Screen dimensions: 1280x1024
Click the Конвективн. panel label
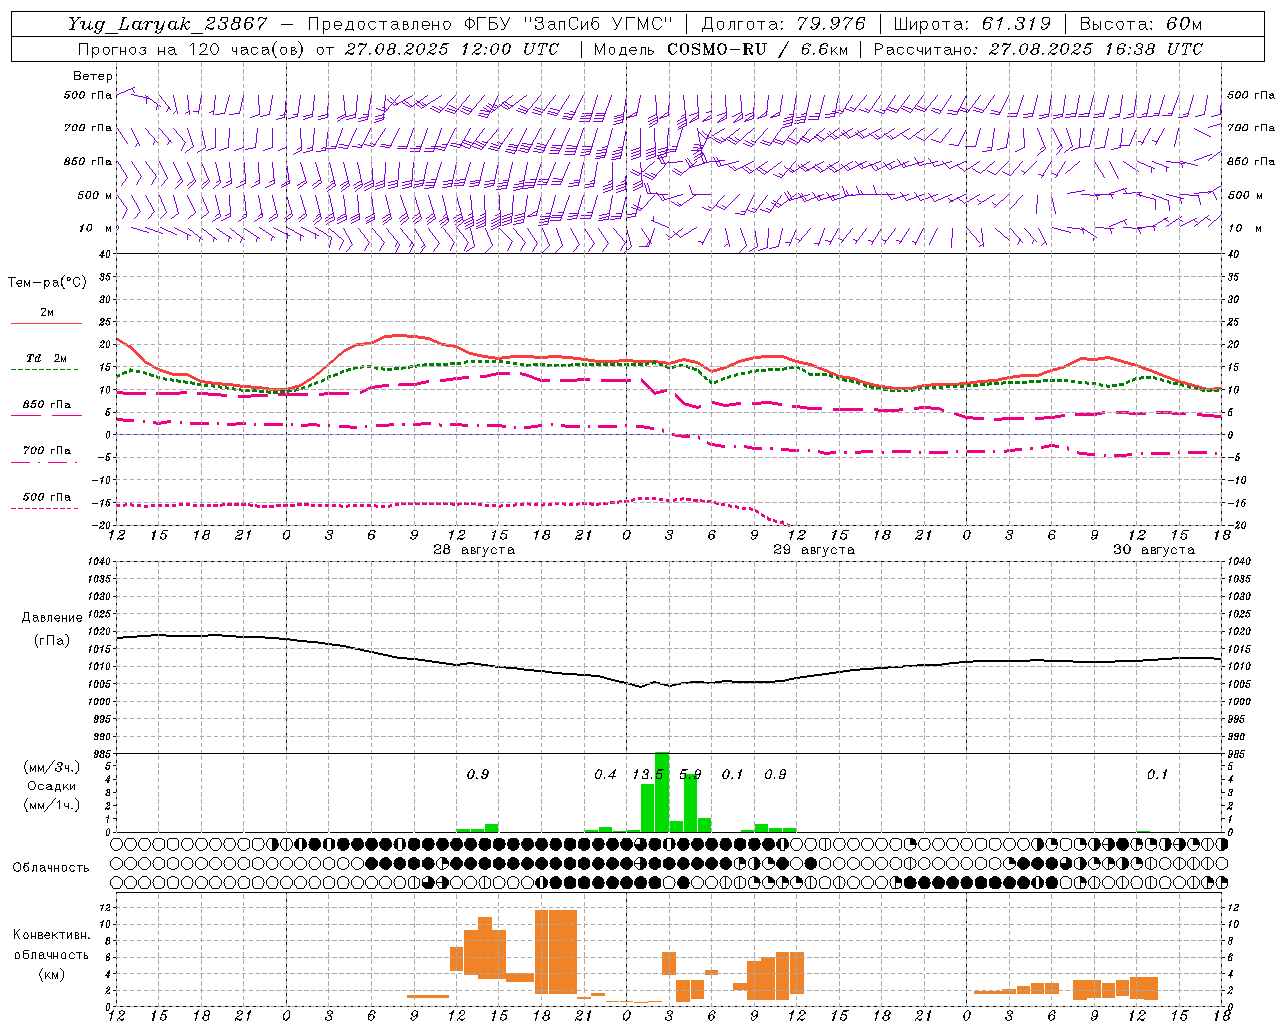click(x=51, y=935)
